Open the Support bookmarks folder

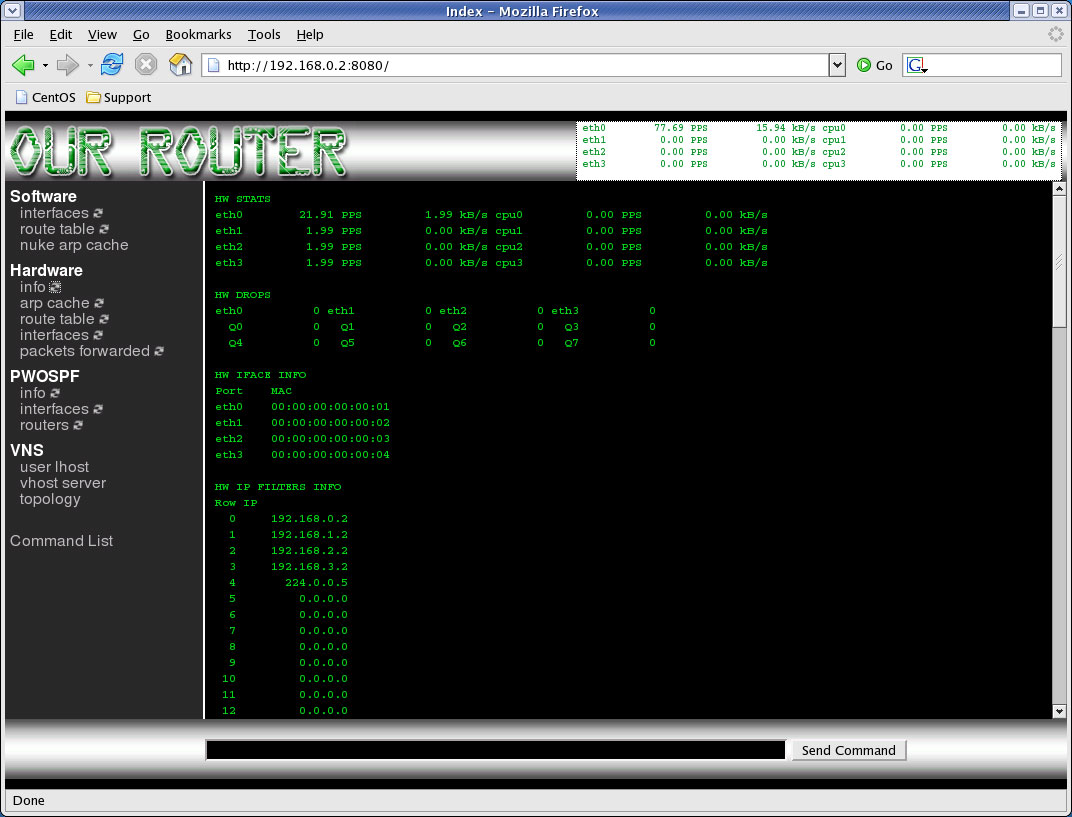119,98
